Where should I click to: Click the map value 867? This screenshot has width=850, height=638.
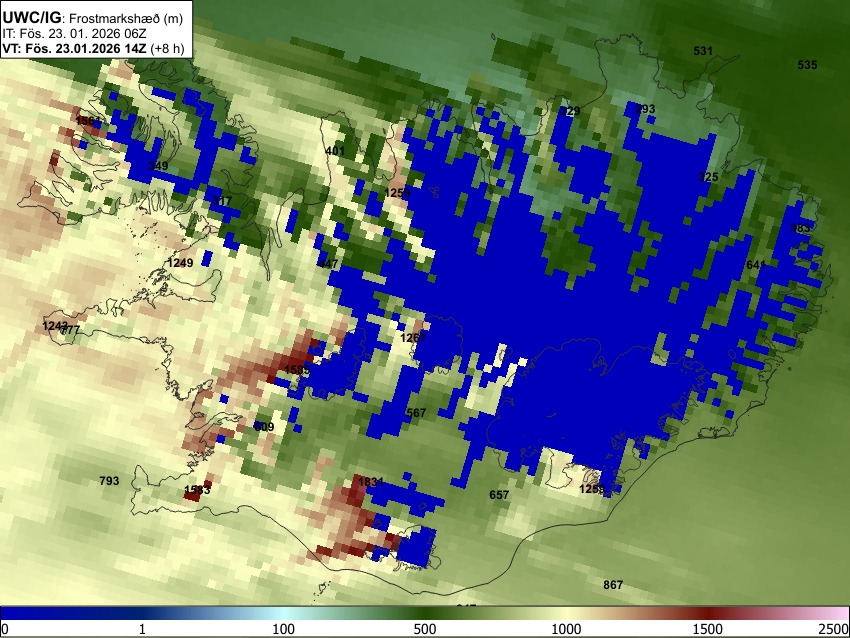click(x=613, y=585)
